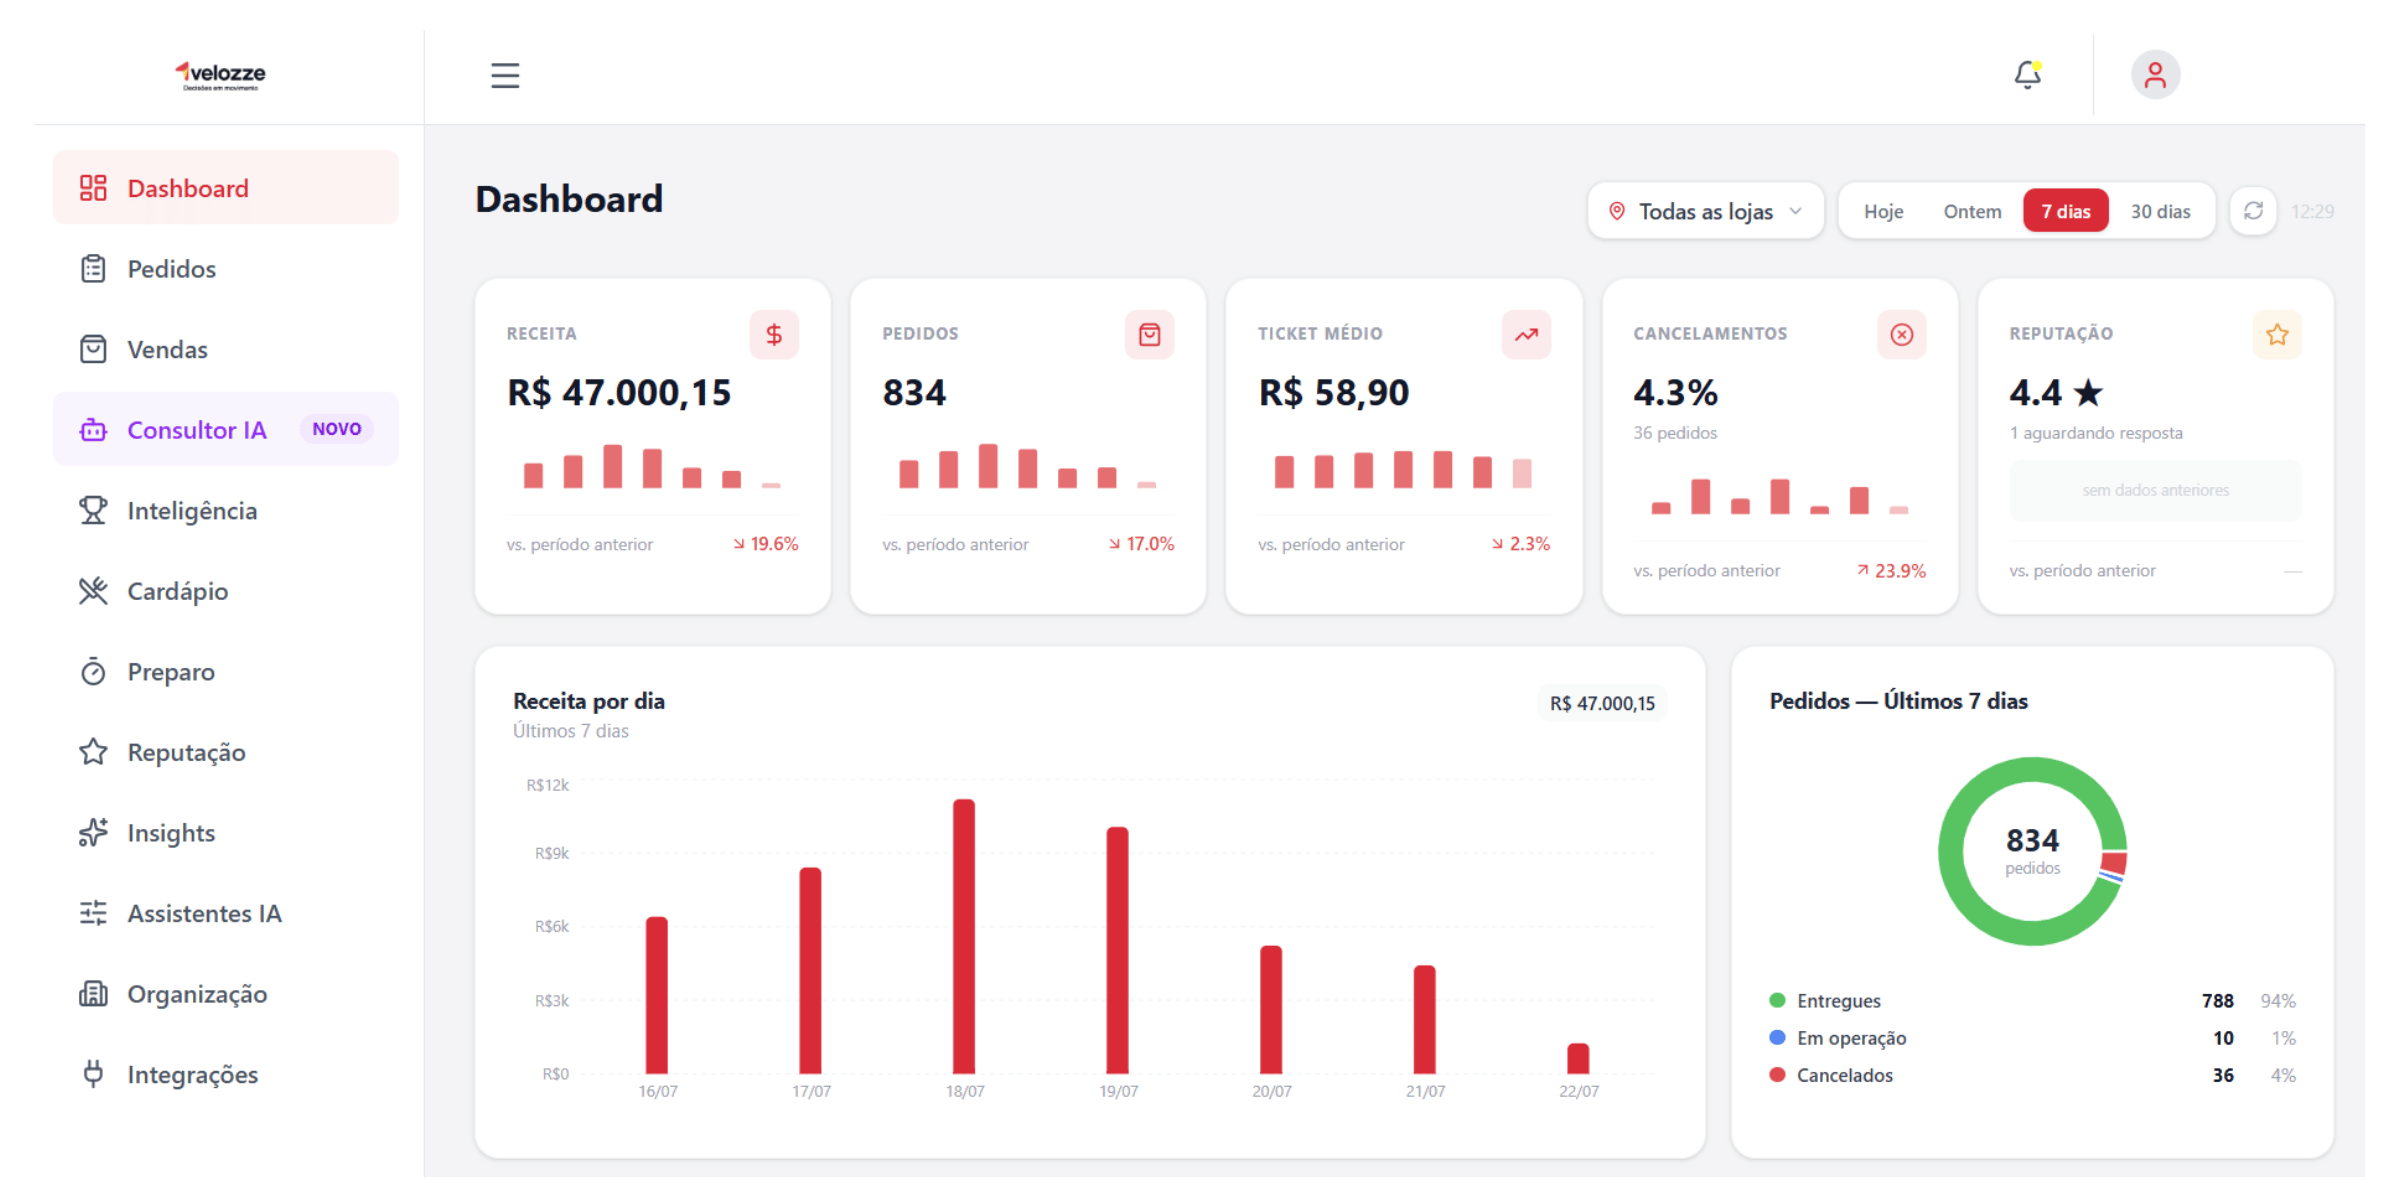Open the Todas as lojas dropdown

click(x=1706, y=211)
